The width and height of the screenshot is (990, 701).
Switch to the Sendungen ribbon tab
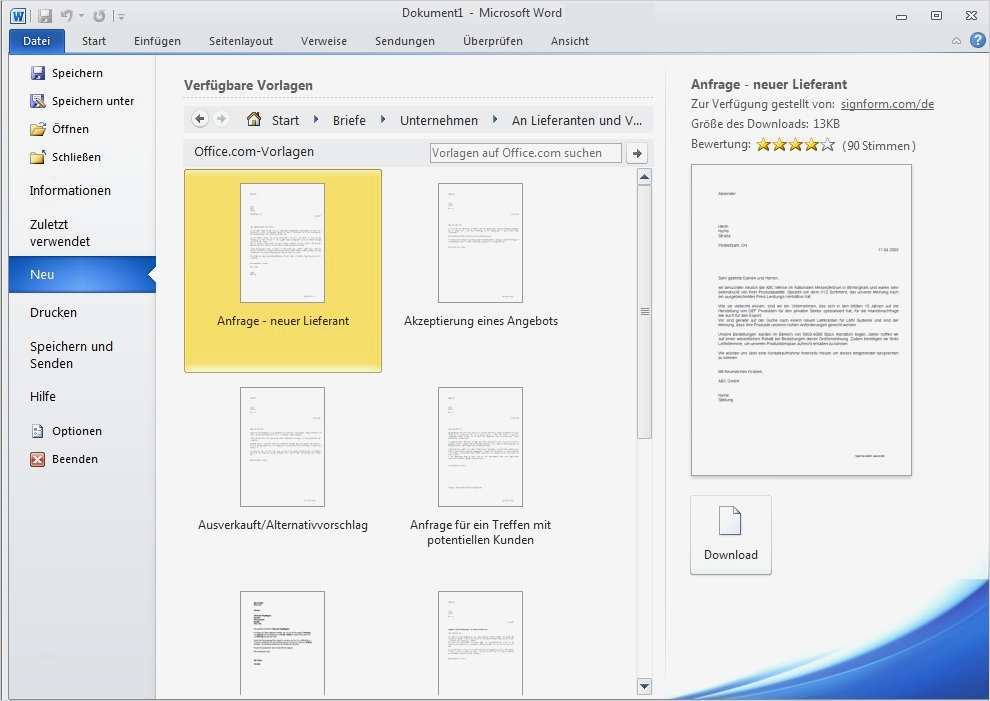point(404,41)
